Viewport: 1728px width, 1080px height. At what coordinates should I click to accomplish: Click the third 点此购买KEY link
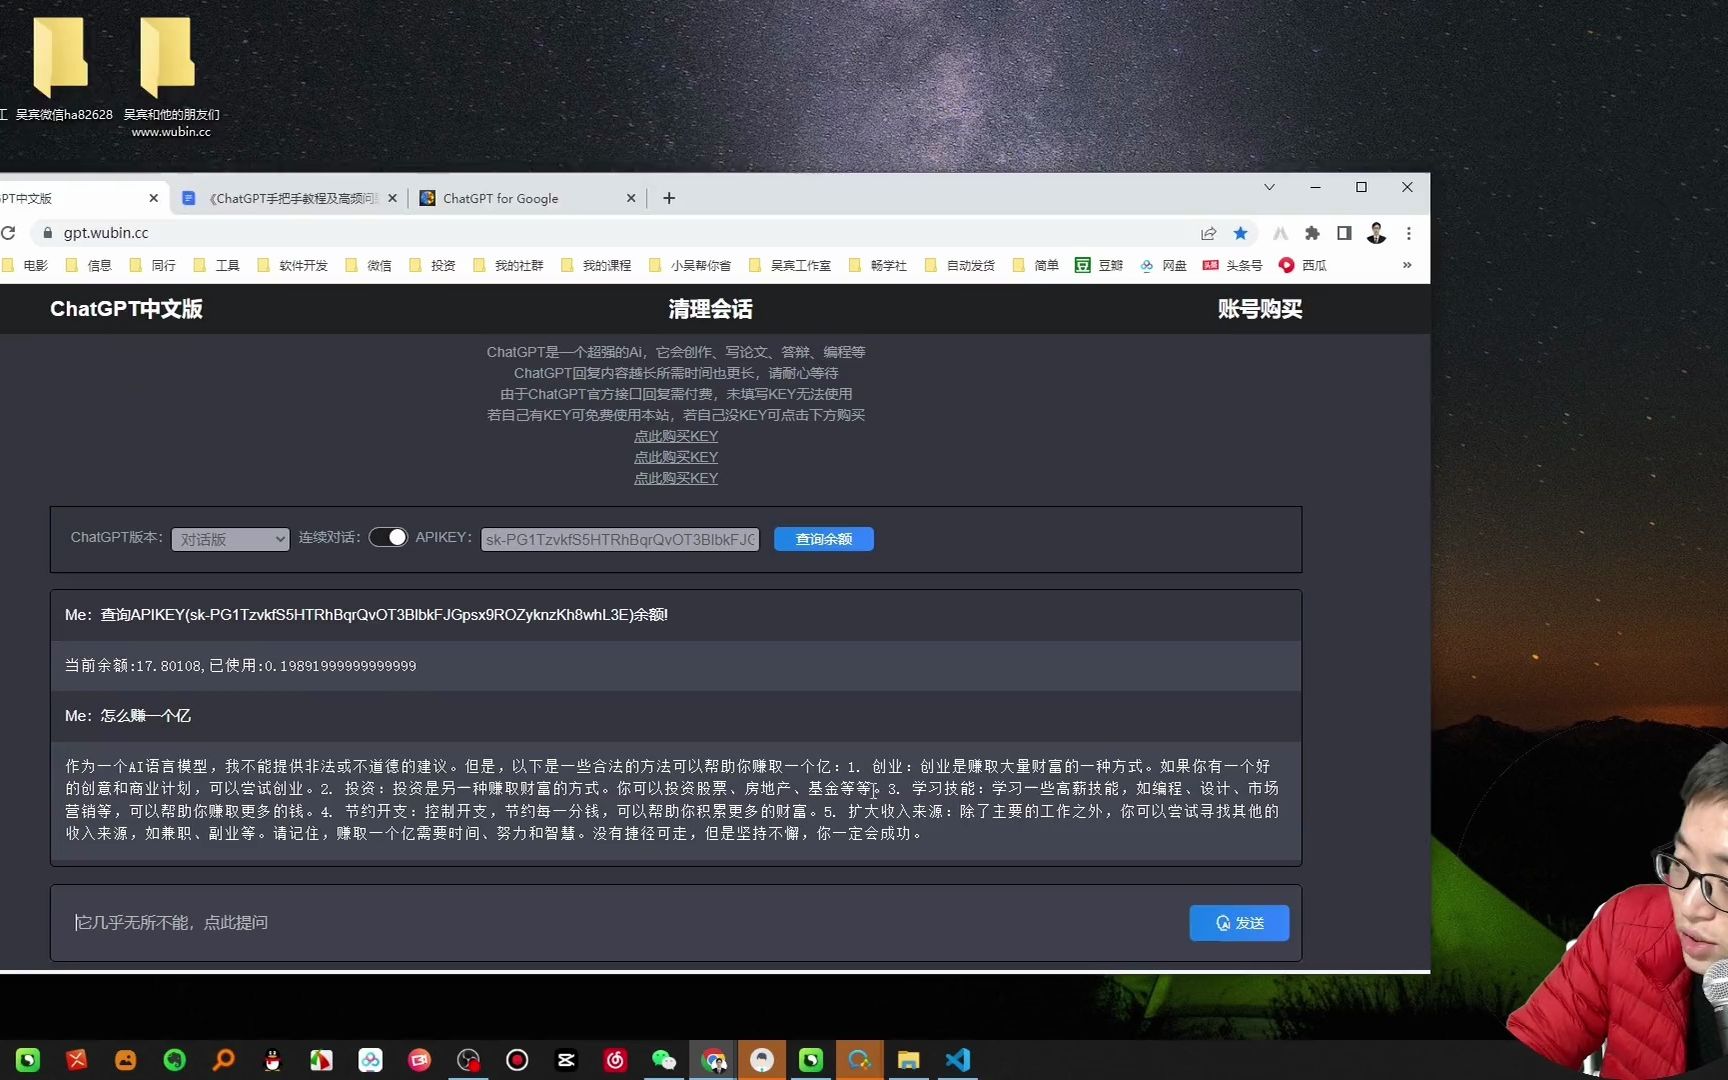click(x=676, y=478)
